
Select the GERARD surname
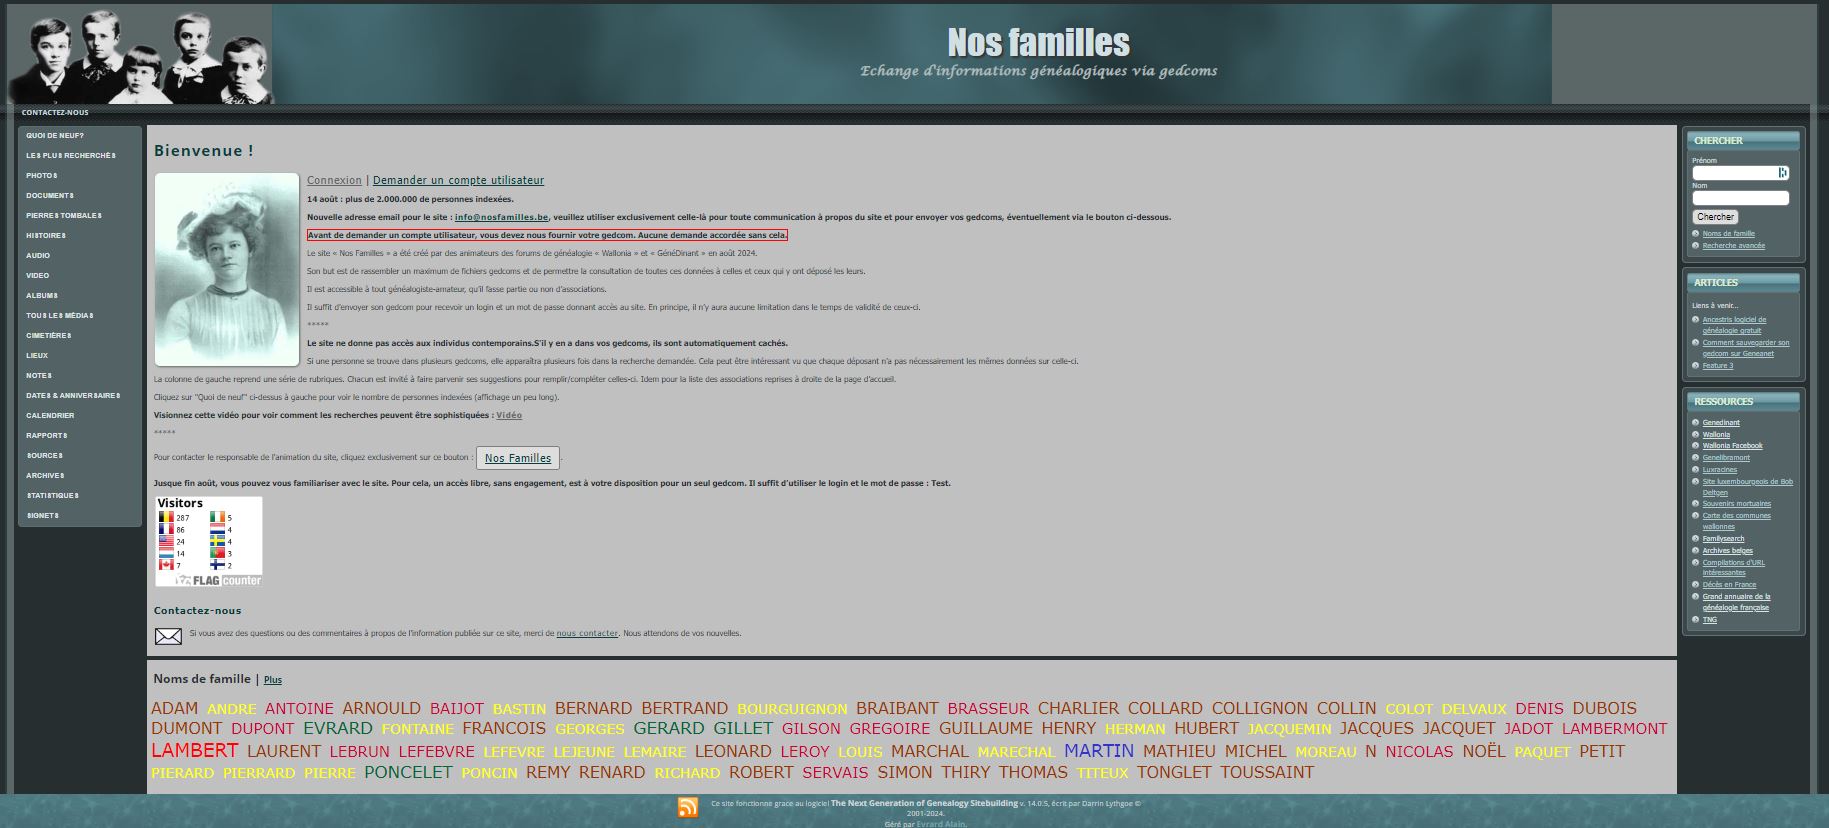coord(669,728)
